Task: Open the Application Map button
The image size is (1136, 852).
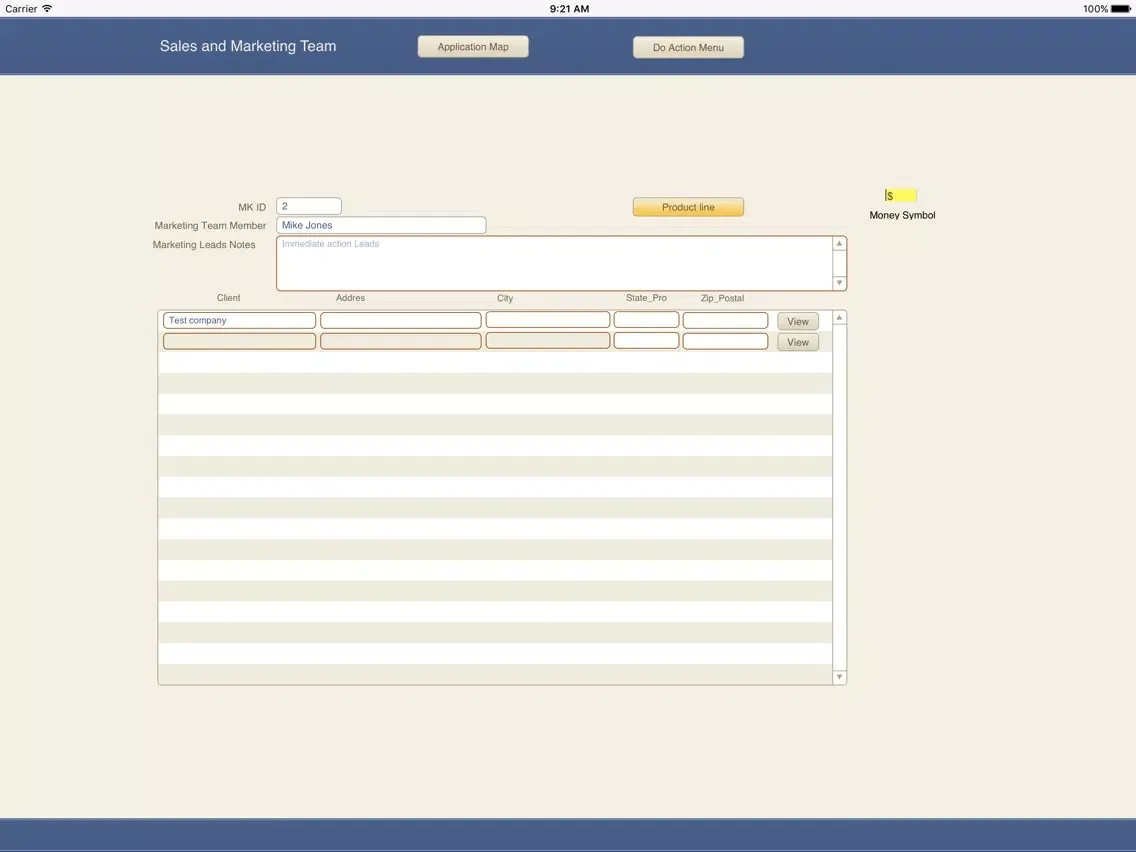Action: pyautogui.click(x=473, y=46)
